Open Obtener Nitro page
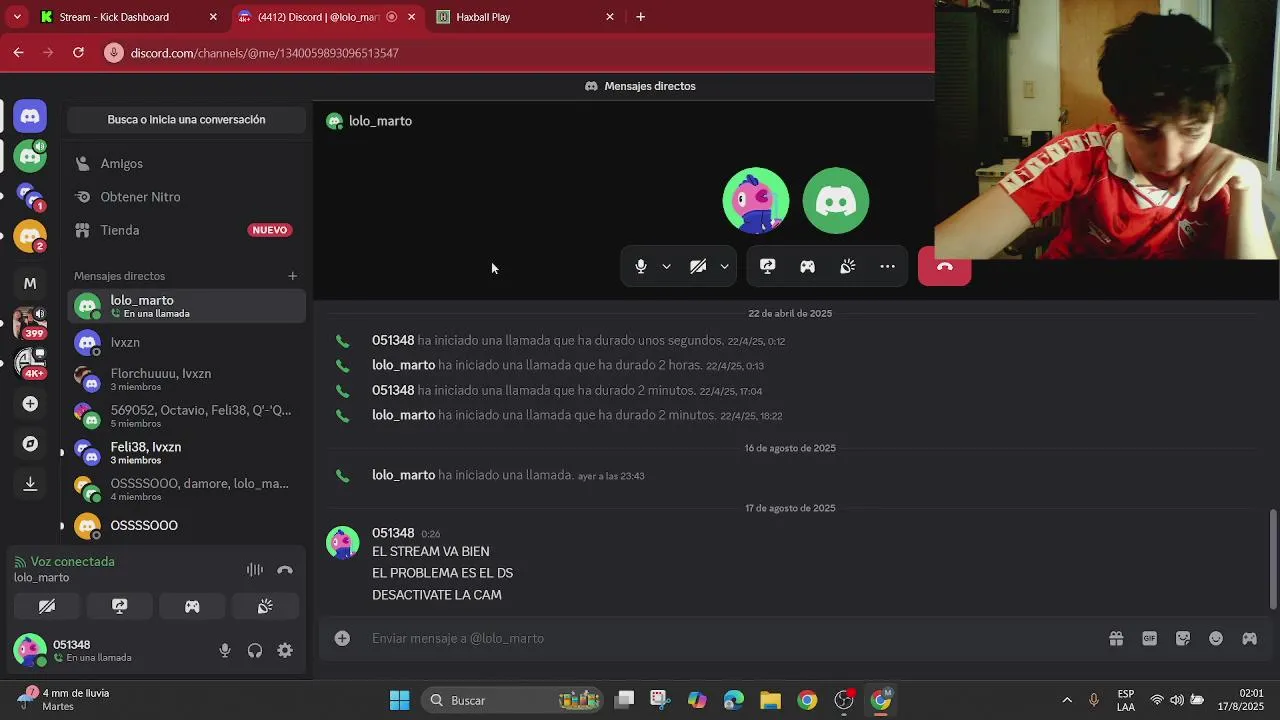This screenshot has height=720, width=1280. (x=186, y=197)
